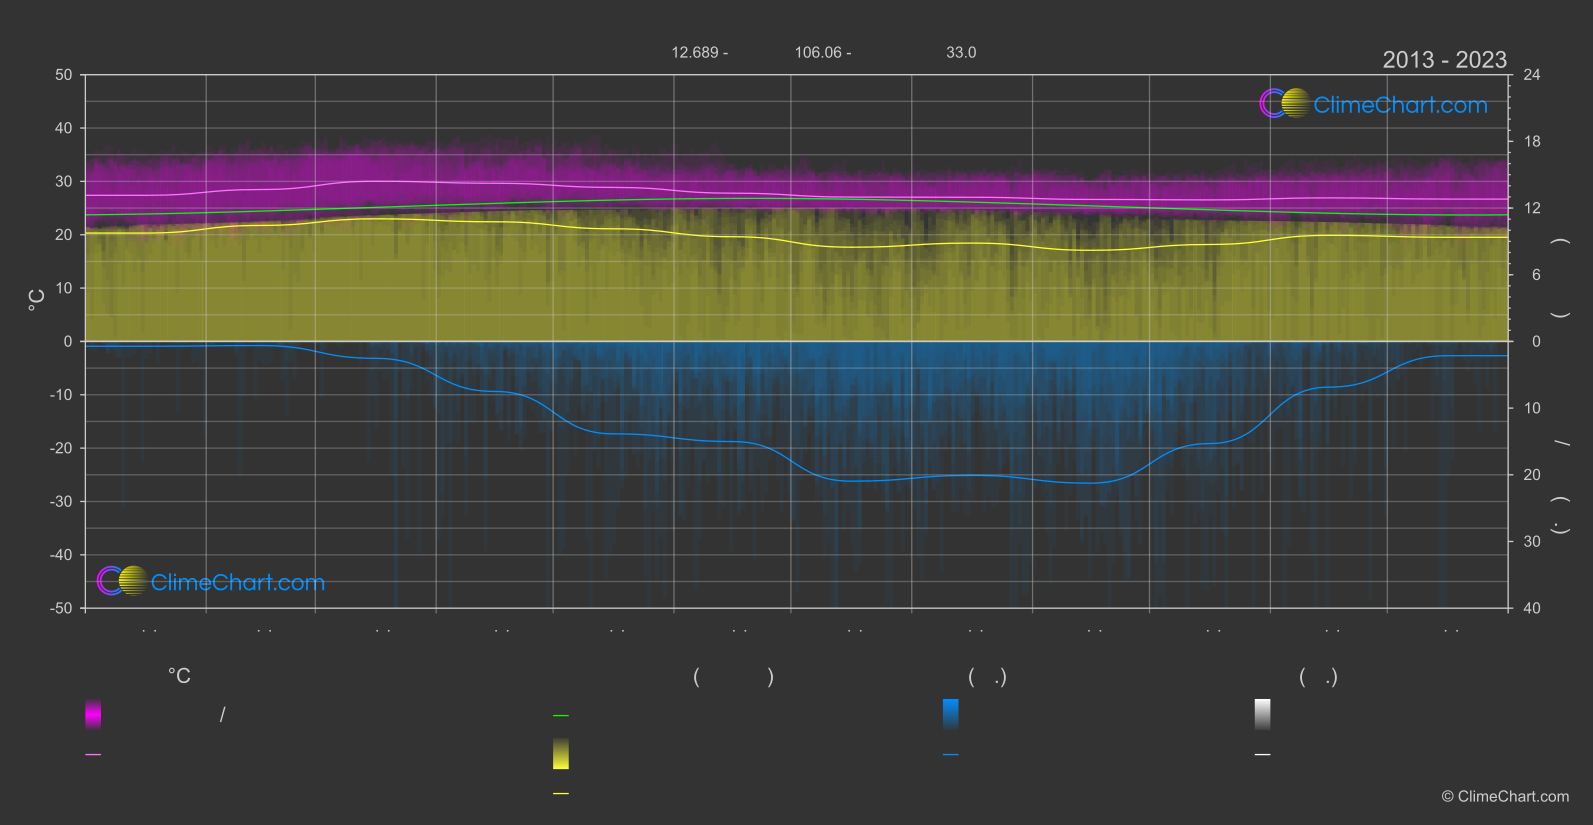Click the ClimeChart logo icon at top right
This screenshot has width=1593, height=825.
pyautogui.click(x=1284, y=103)
